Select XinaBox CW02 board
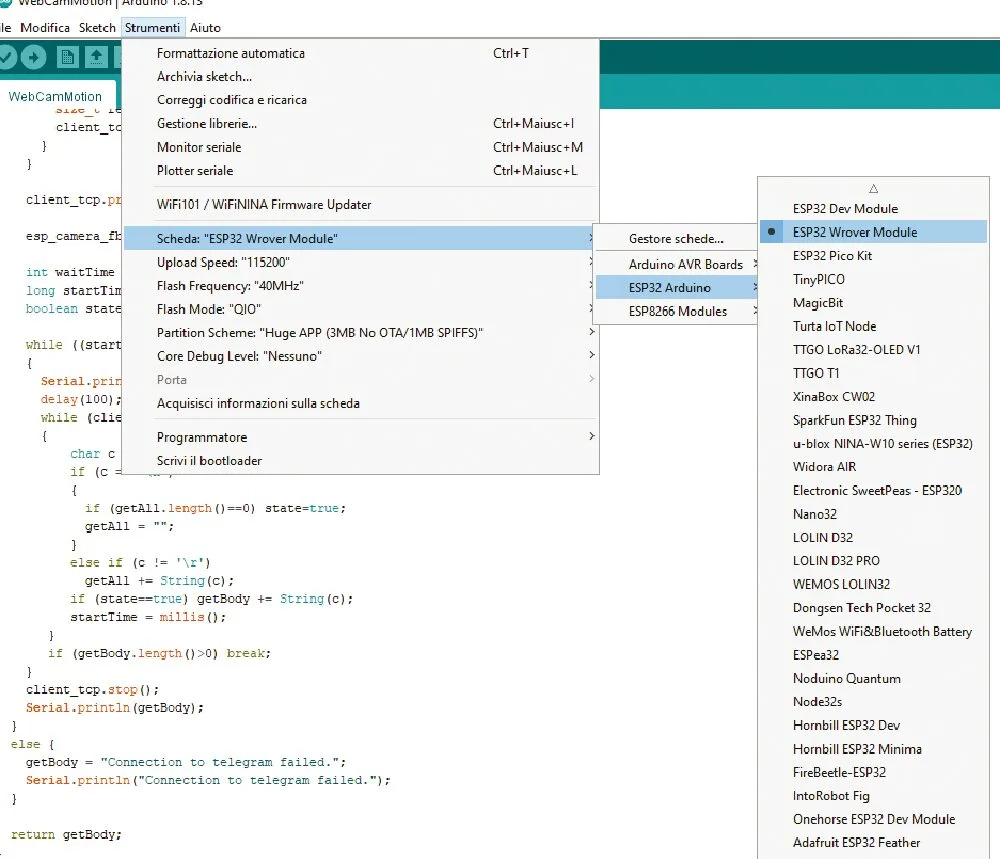 click(x=873, y=397)
